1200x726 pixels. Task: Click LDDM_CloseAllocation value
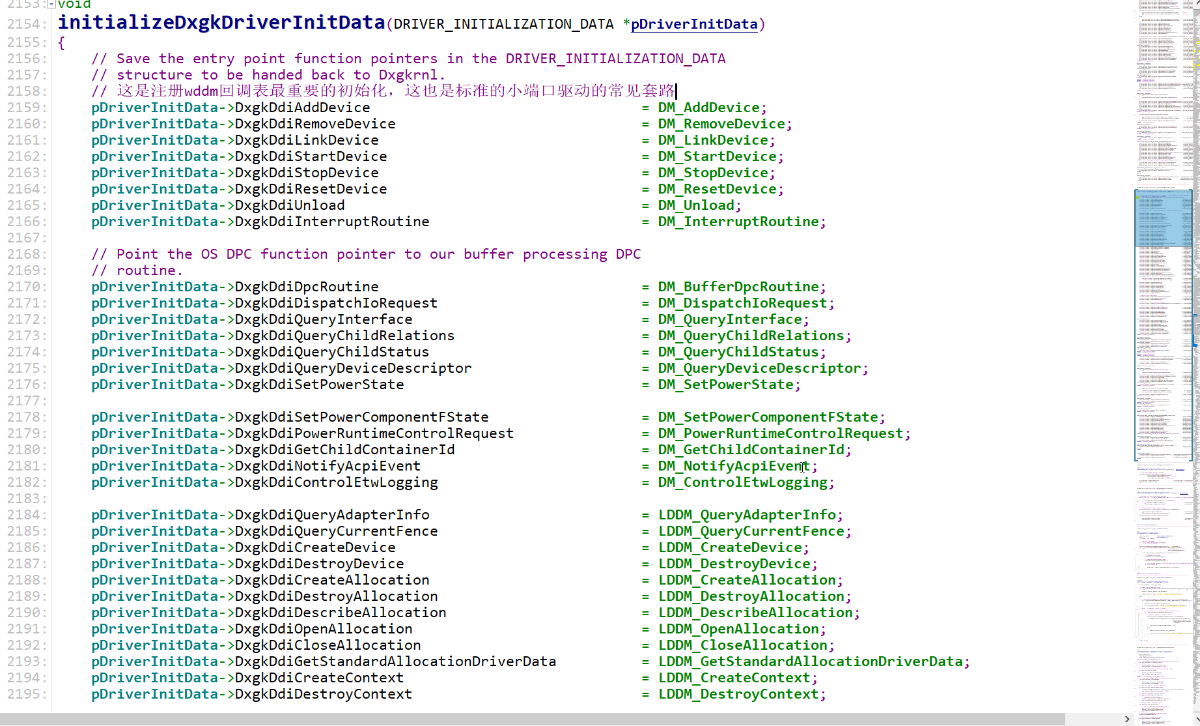(743, 645)
